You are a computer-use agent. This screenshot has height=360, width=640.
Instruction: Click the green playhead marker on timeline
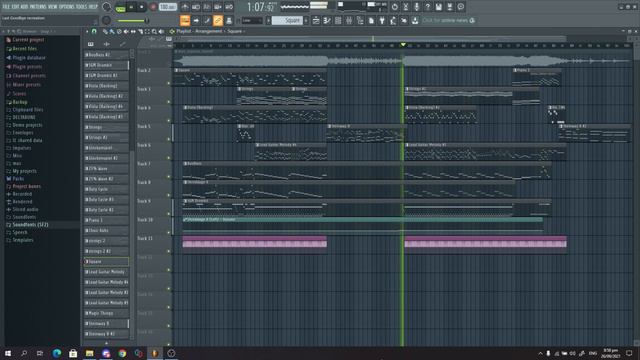click(403, 44)
